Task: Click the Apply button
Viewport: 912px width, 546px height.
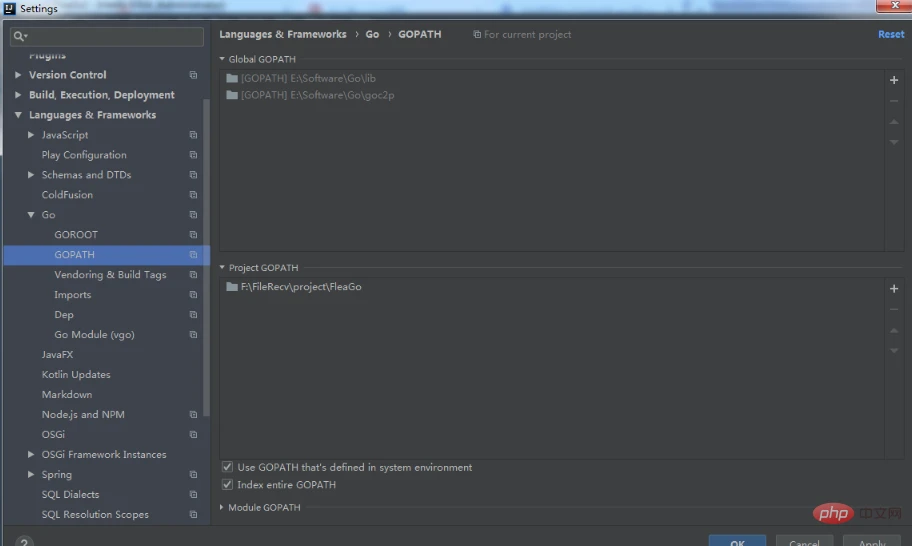Action: coord(872,541)
